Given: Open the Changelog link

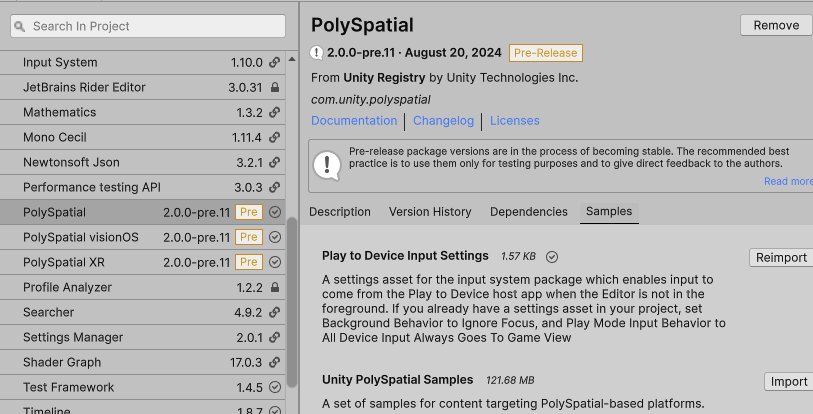Looking at the screenshot, I should click(443, 120).
